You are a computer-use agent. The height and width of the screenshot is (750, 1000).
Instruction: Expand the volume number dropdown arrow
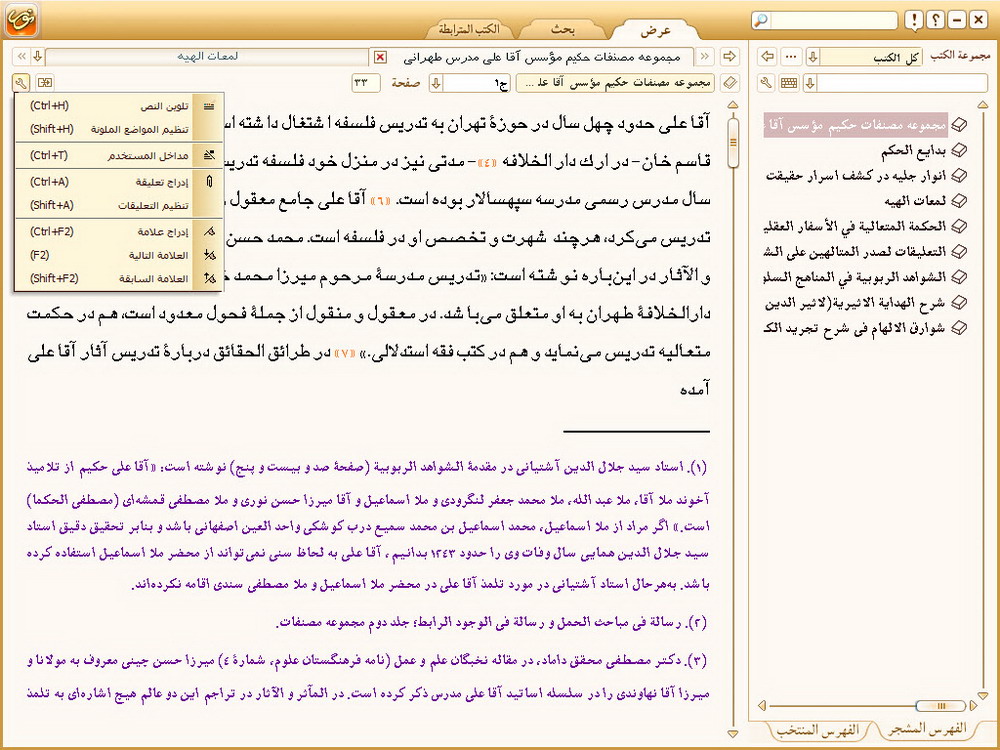point(436,82)
